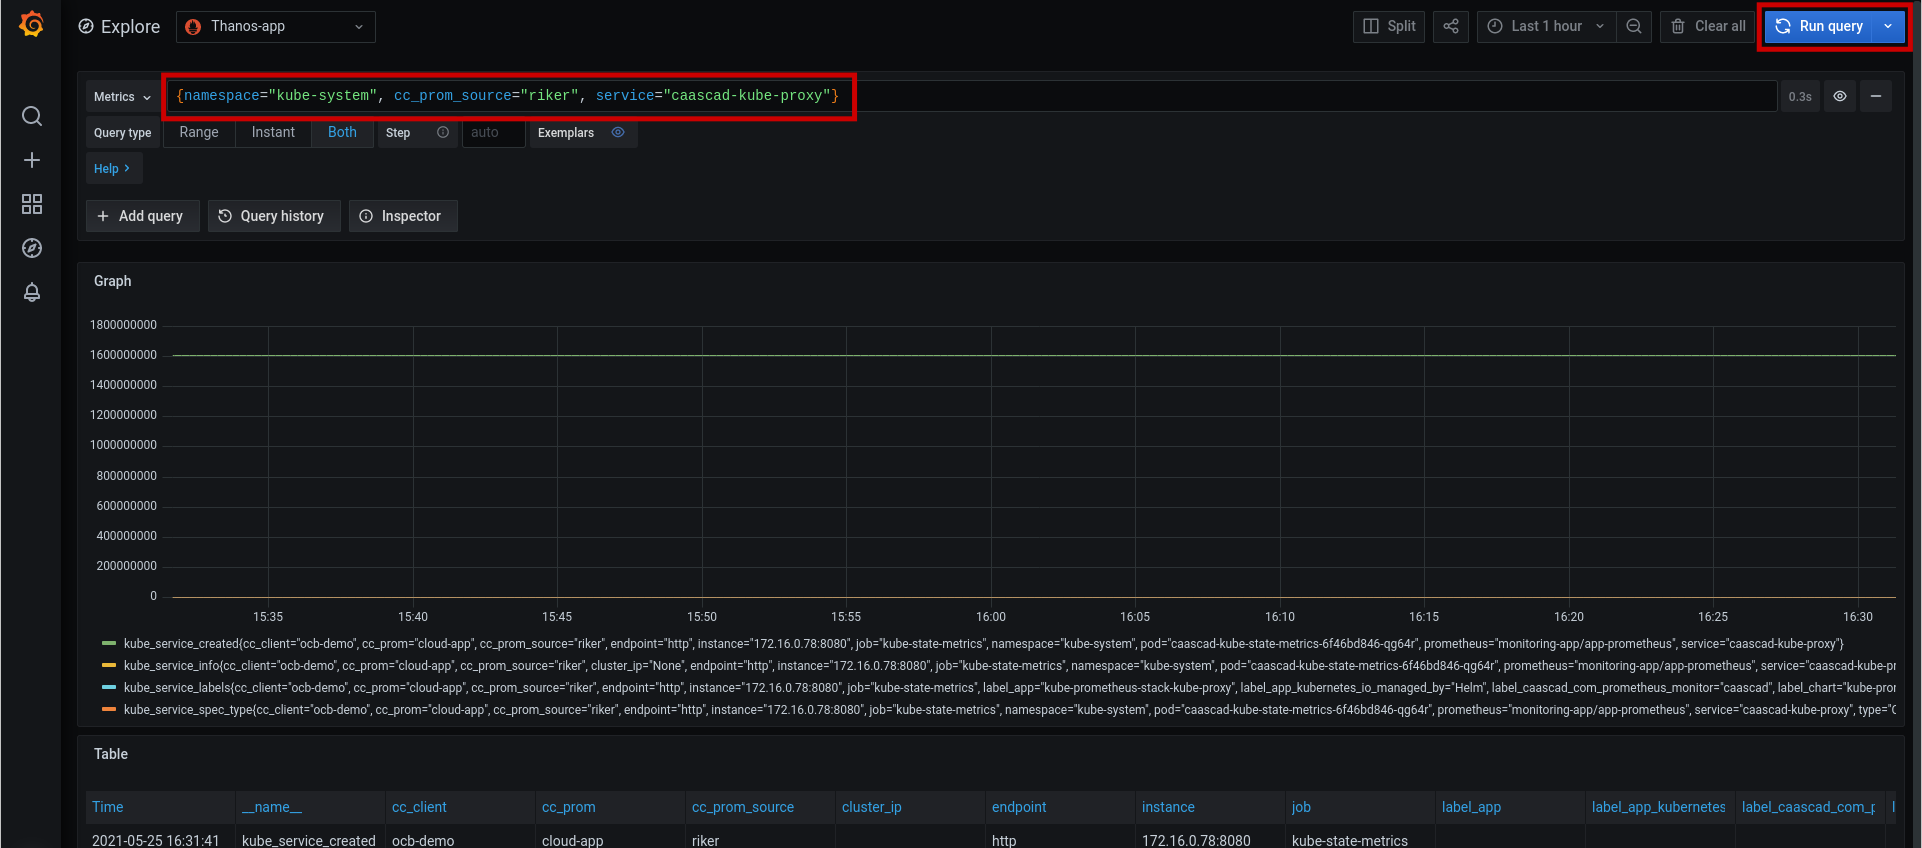
Task: Toggle kube_service_info legend series
Action: coord(1009,666)
